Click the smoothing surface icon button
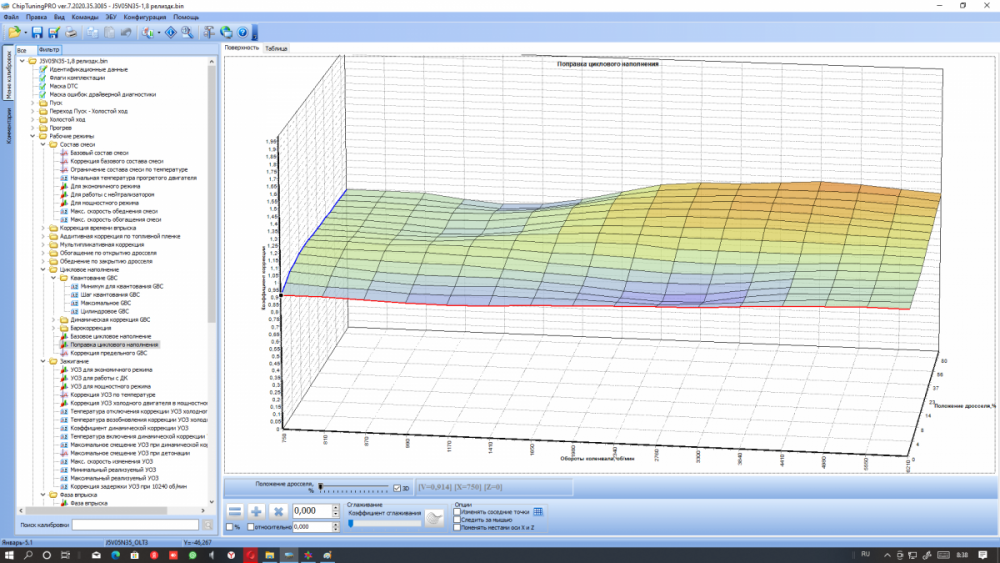 click(433, 517)
